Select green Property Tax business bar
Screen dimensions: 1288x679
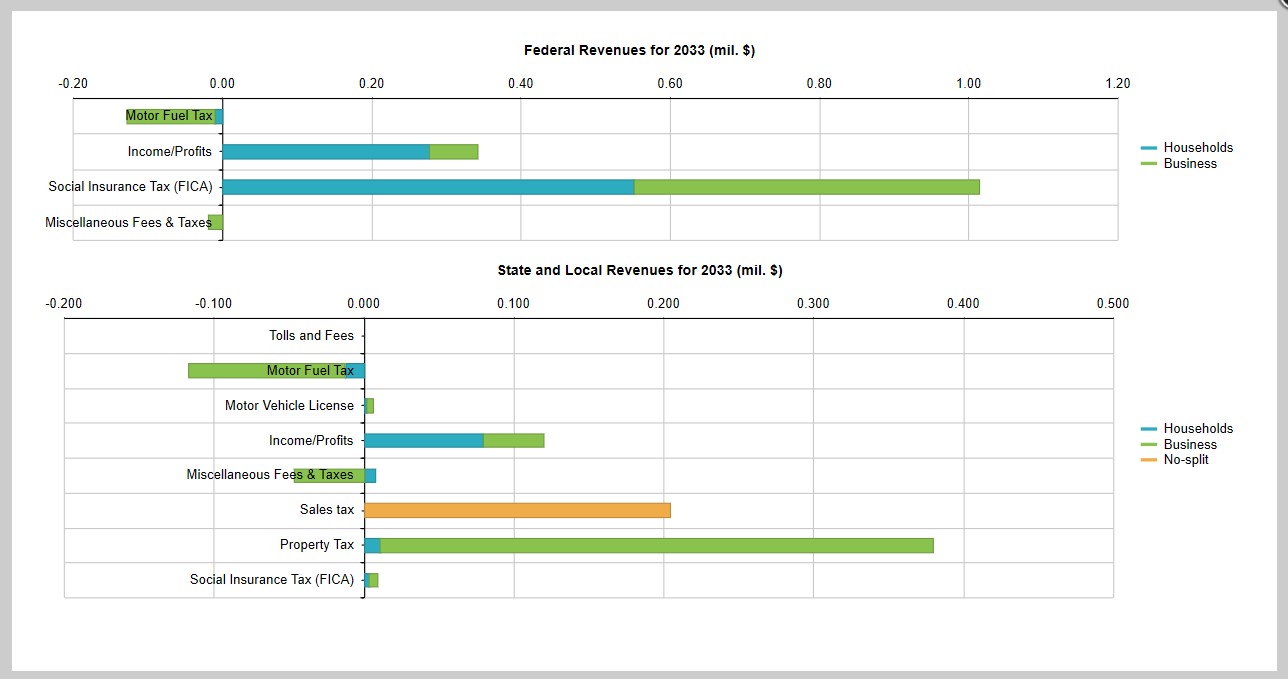click(x=656, y=545)
